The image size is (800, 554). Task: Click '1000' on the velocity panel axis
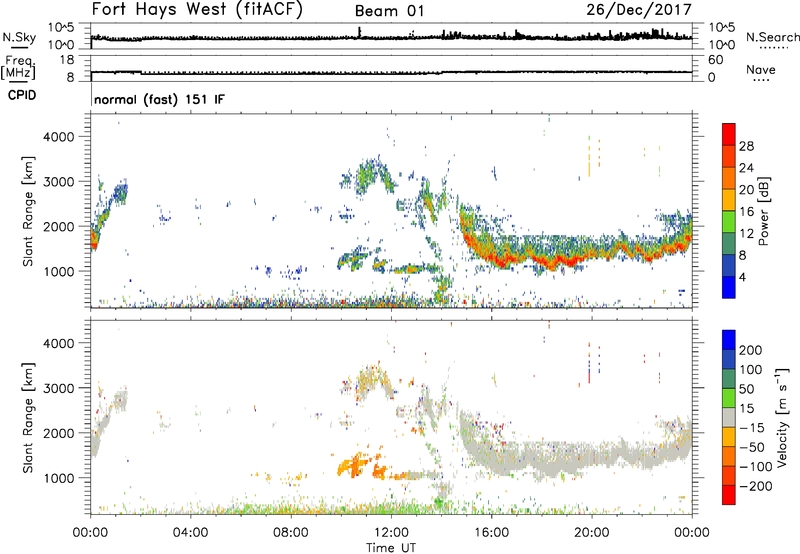[59, 478]
